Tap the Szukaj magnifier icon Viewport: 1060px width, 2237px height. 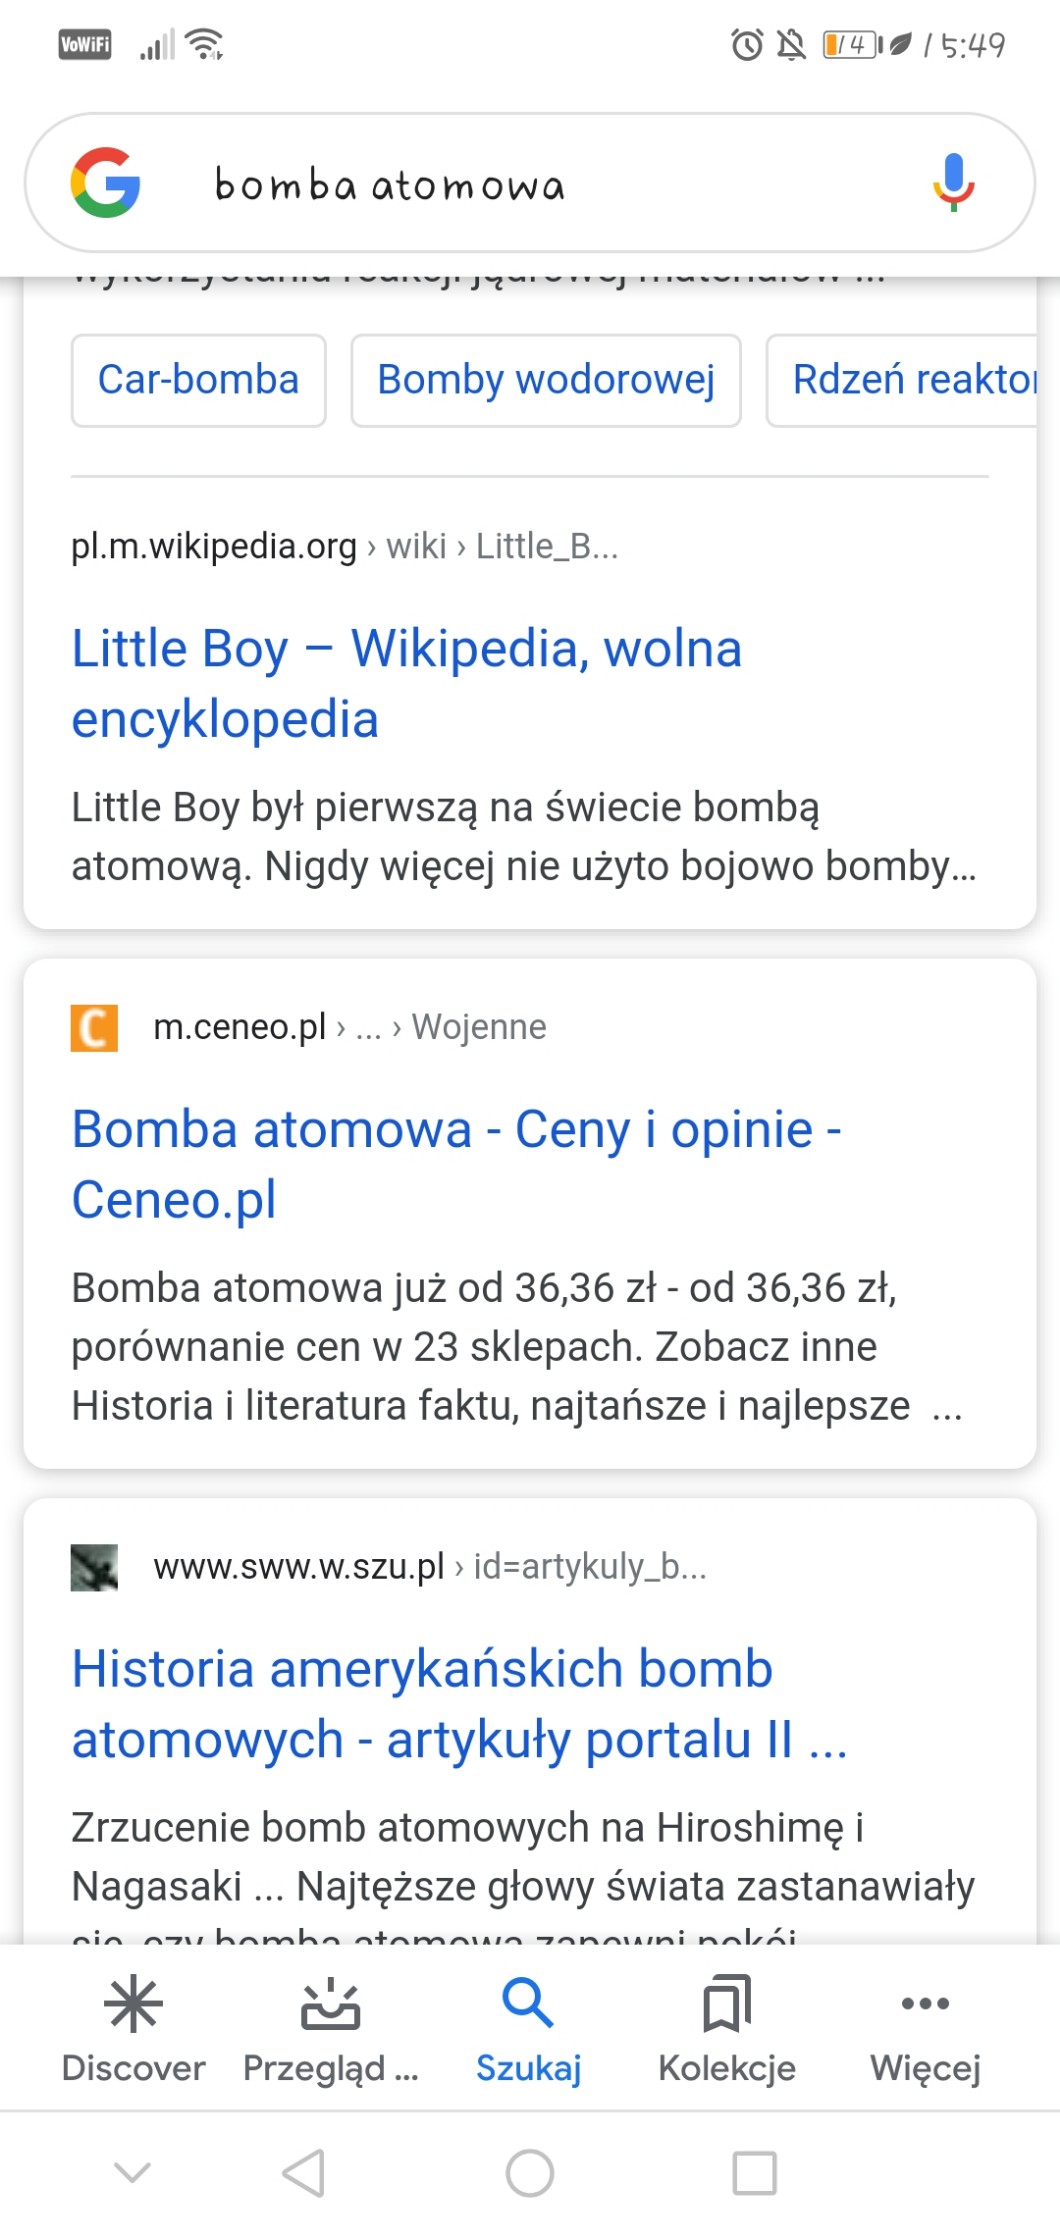pyautogui.click(x=528, y=2004)
